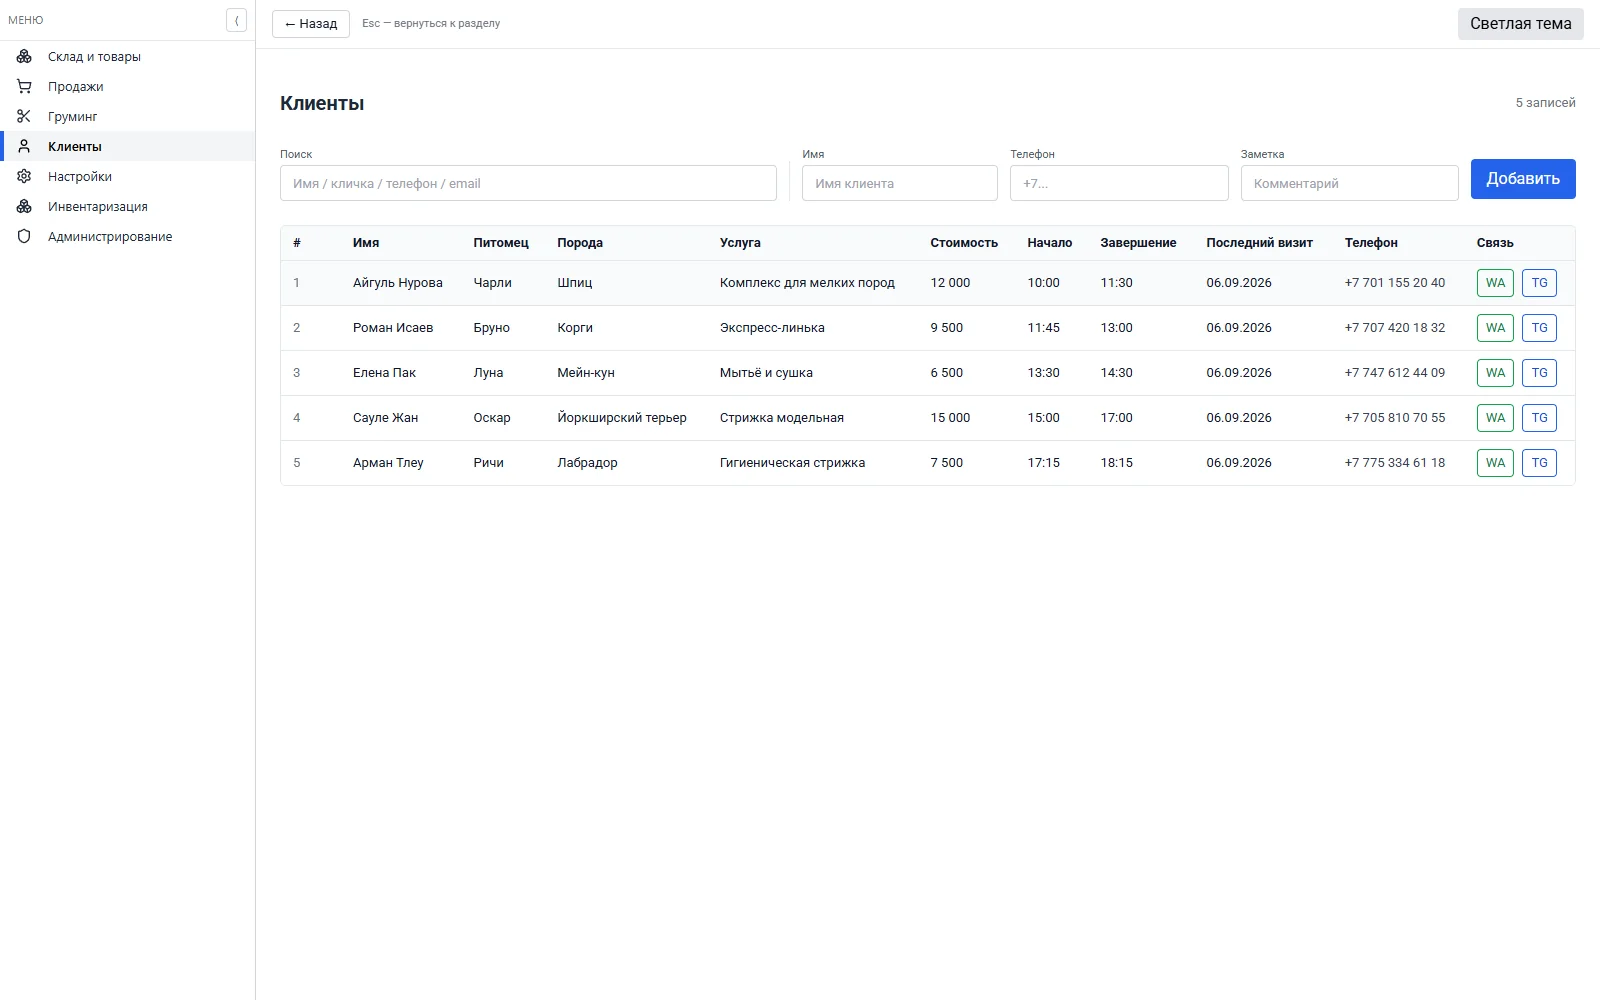Click the Телефон +7 input field
This screenshot has height=1000, width=1600.
[1119, 183]
